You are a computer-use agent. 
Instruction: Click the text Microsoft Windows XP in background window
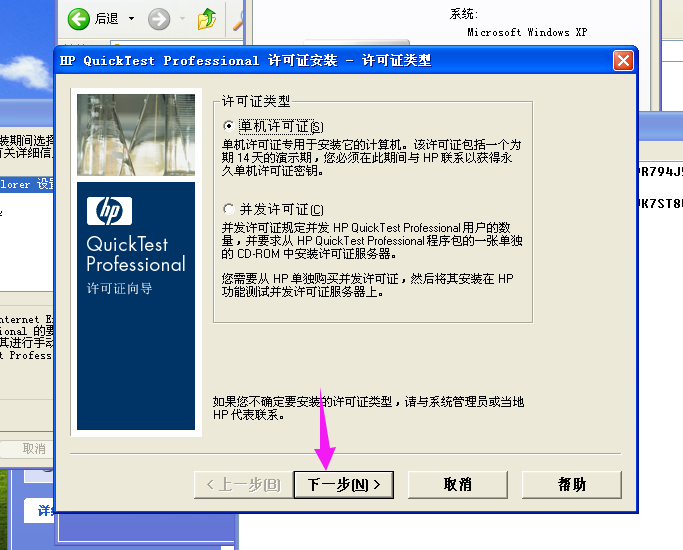[527, 32]
